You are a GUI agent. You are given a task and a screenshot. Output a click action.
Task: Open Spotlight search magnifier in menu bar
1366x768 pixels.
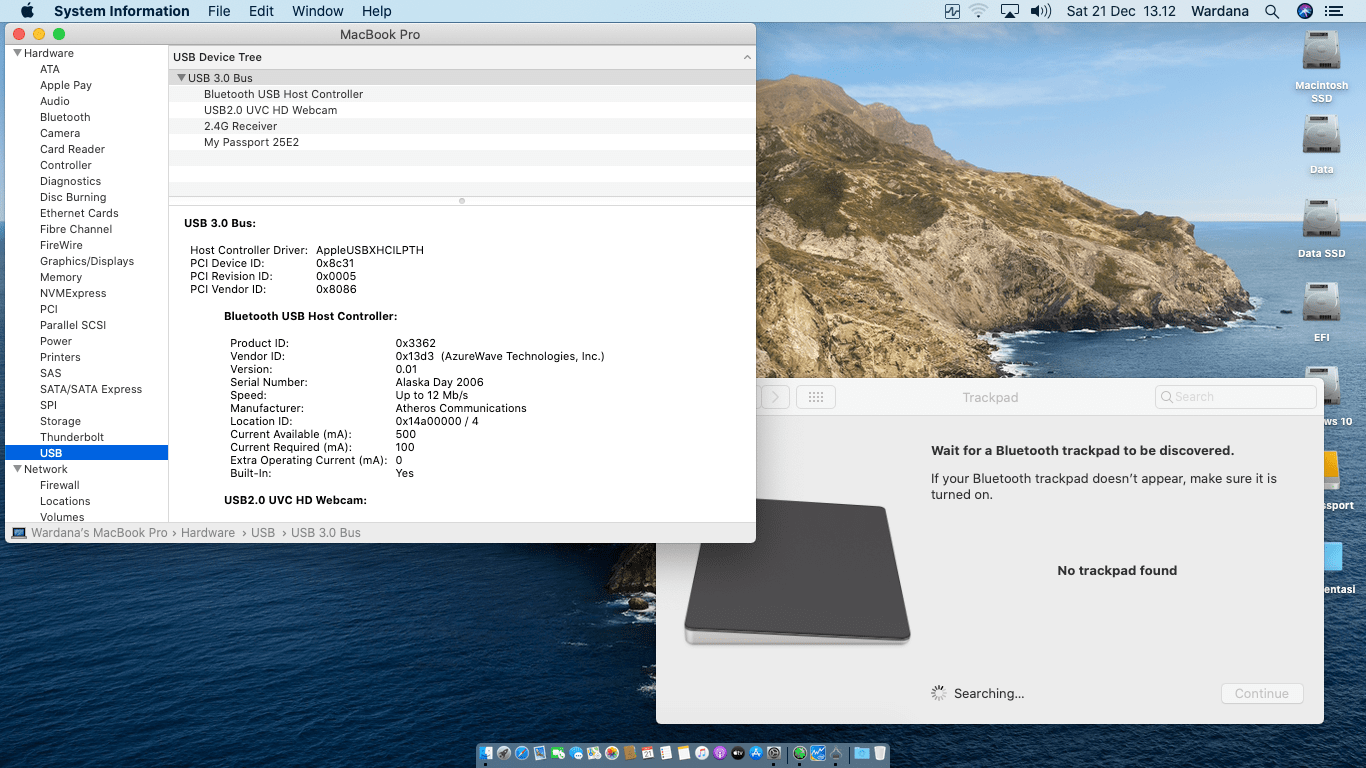[x=1272, y=11]
